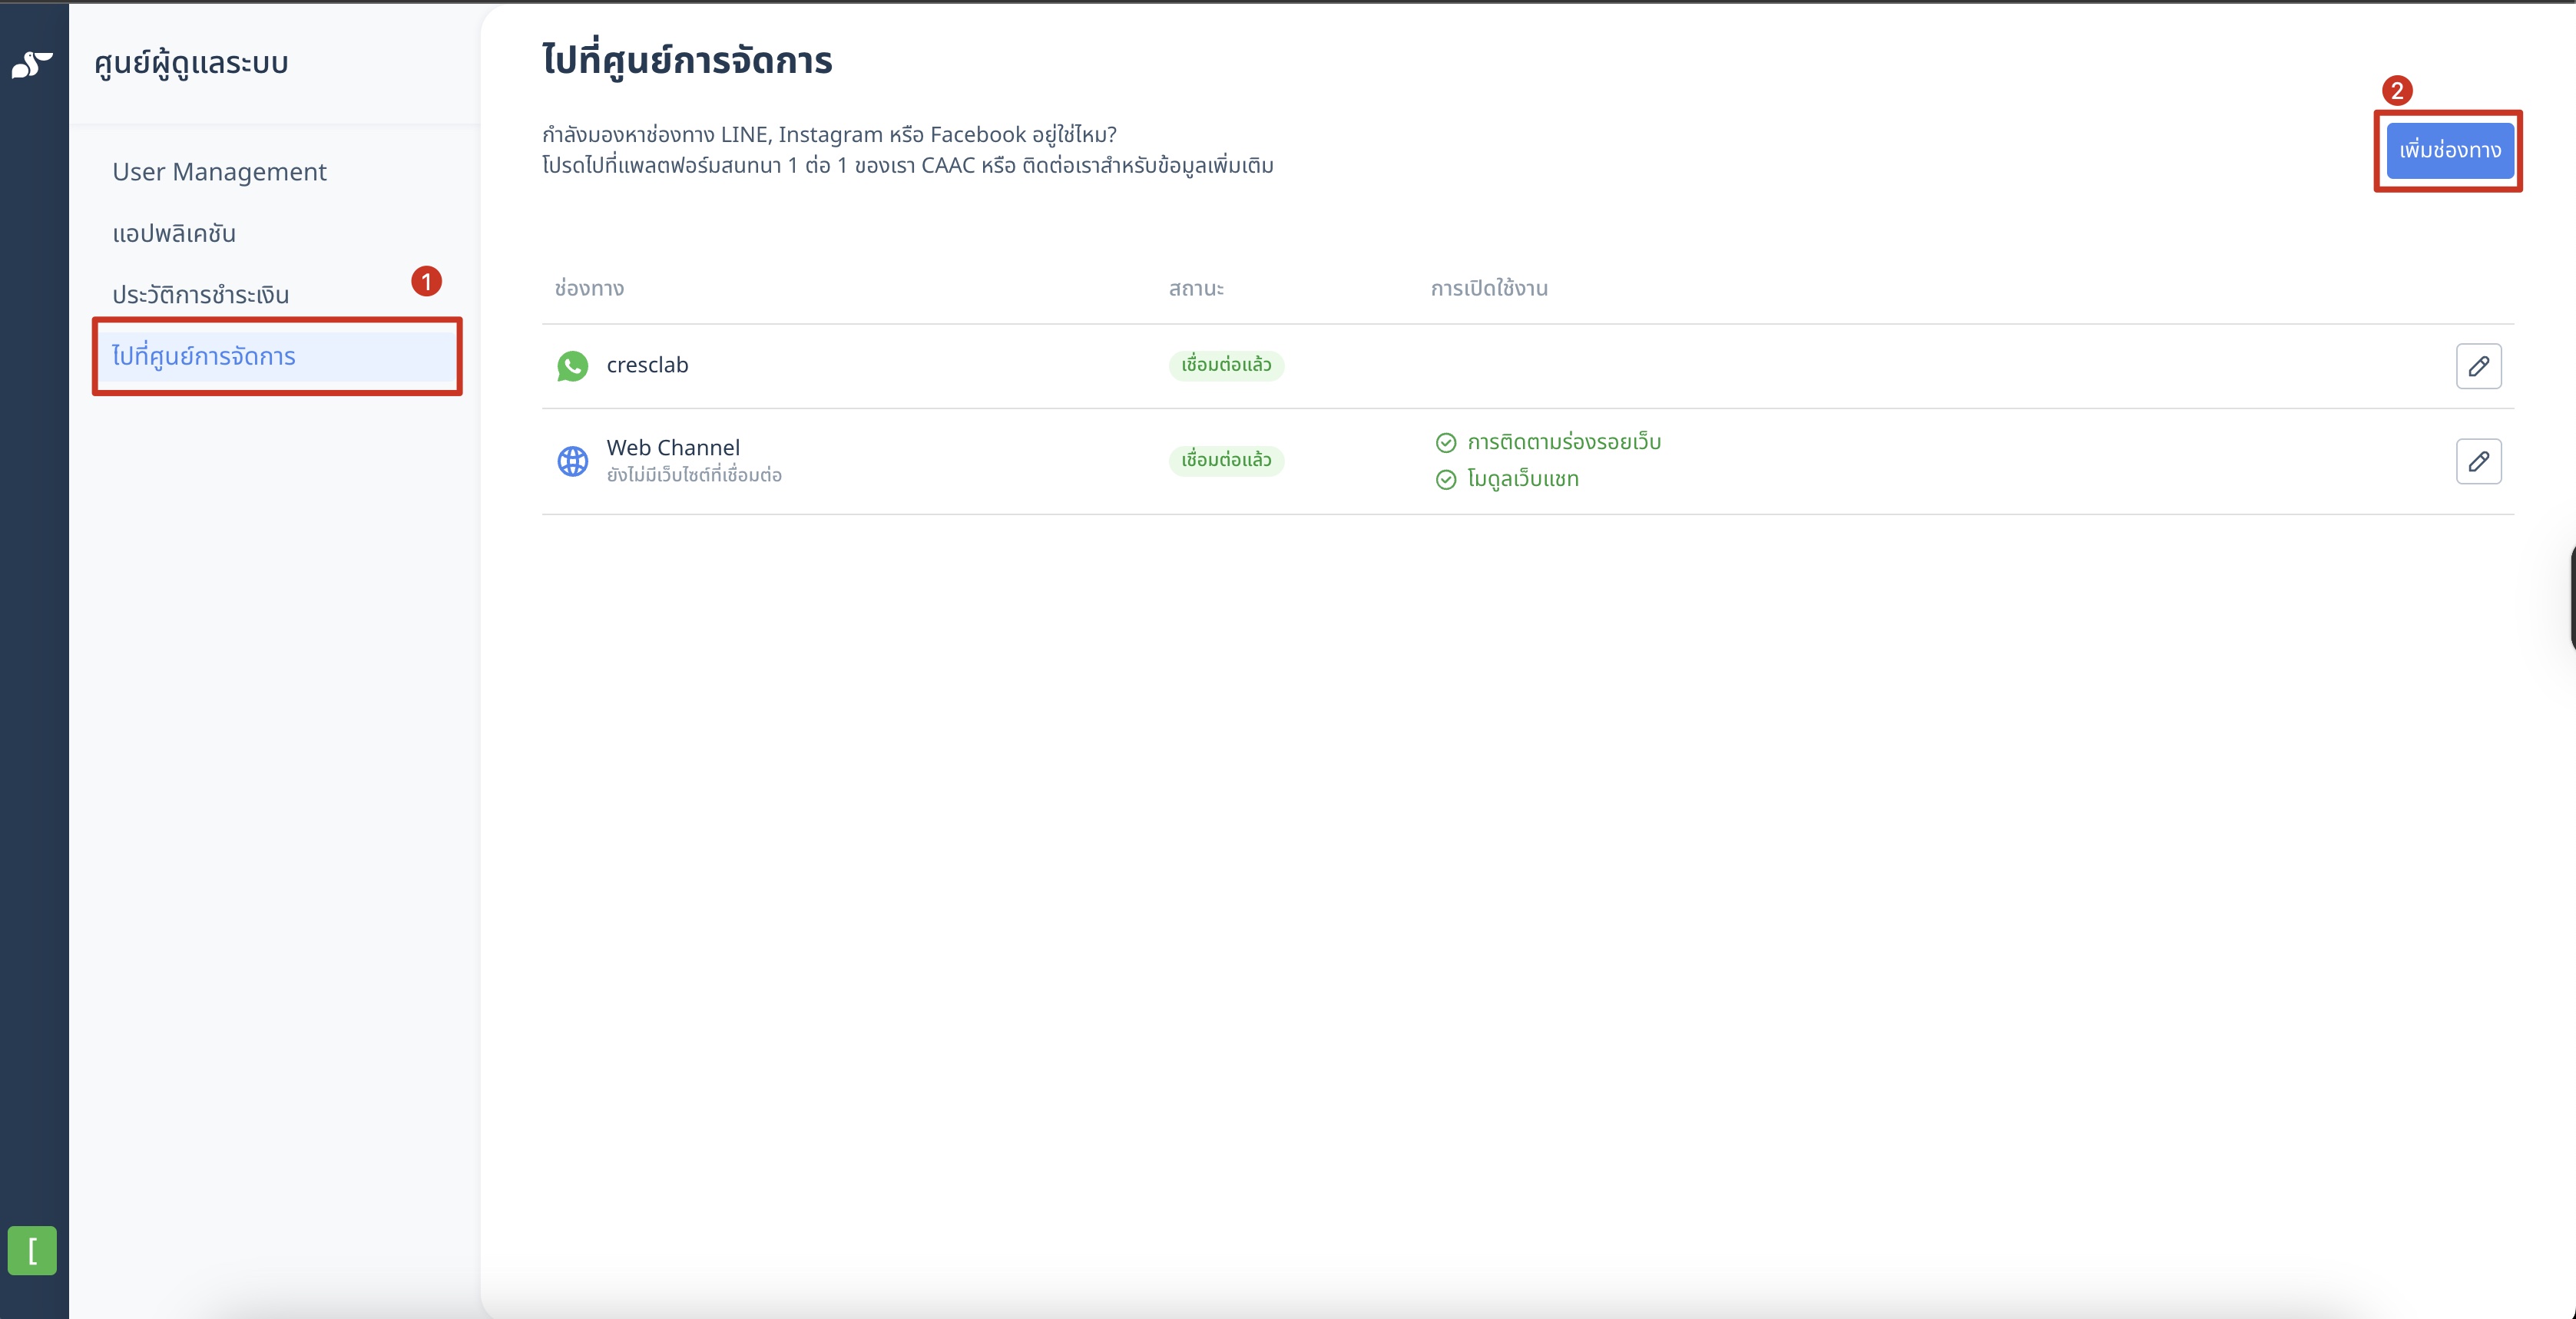The height and width of the screenshot is (1319, 2576).
Task: Click the WhatsApp icon beside cresclab
Action: click(x=573, y=366)
